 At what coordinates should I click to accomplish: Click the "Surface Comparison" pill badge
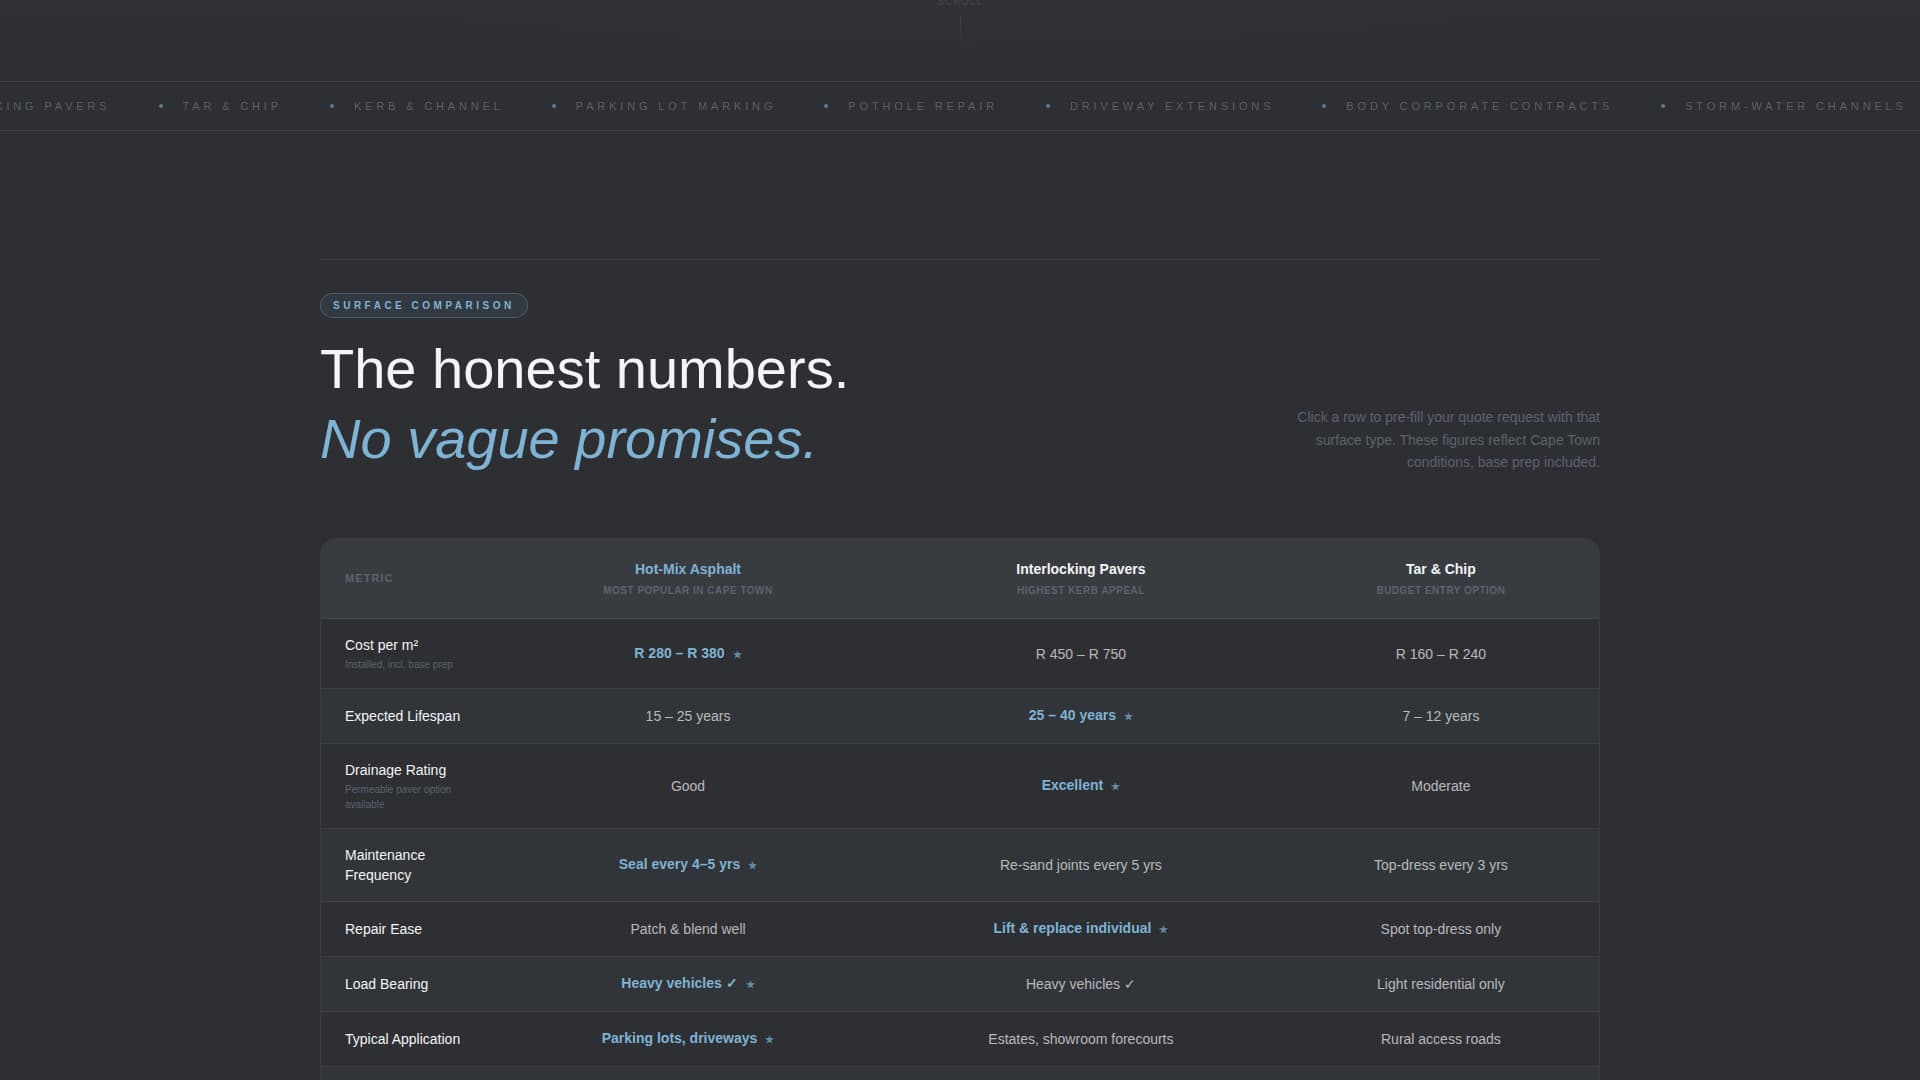click(x=423, y=305)
